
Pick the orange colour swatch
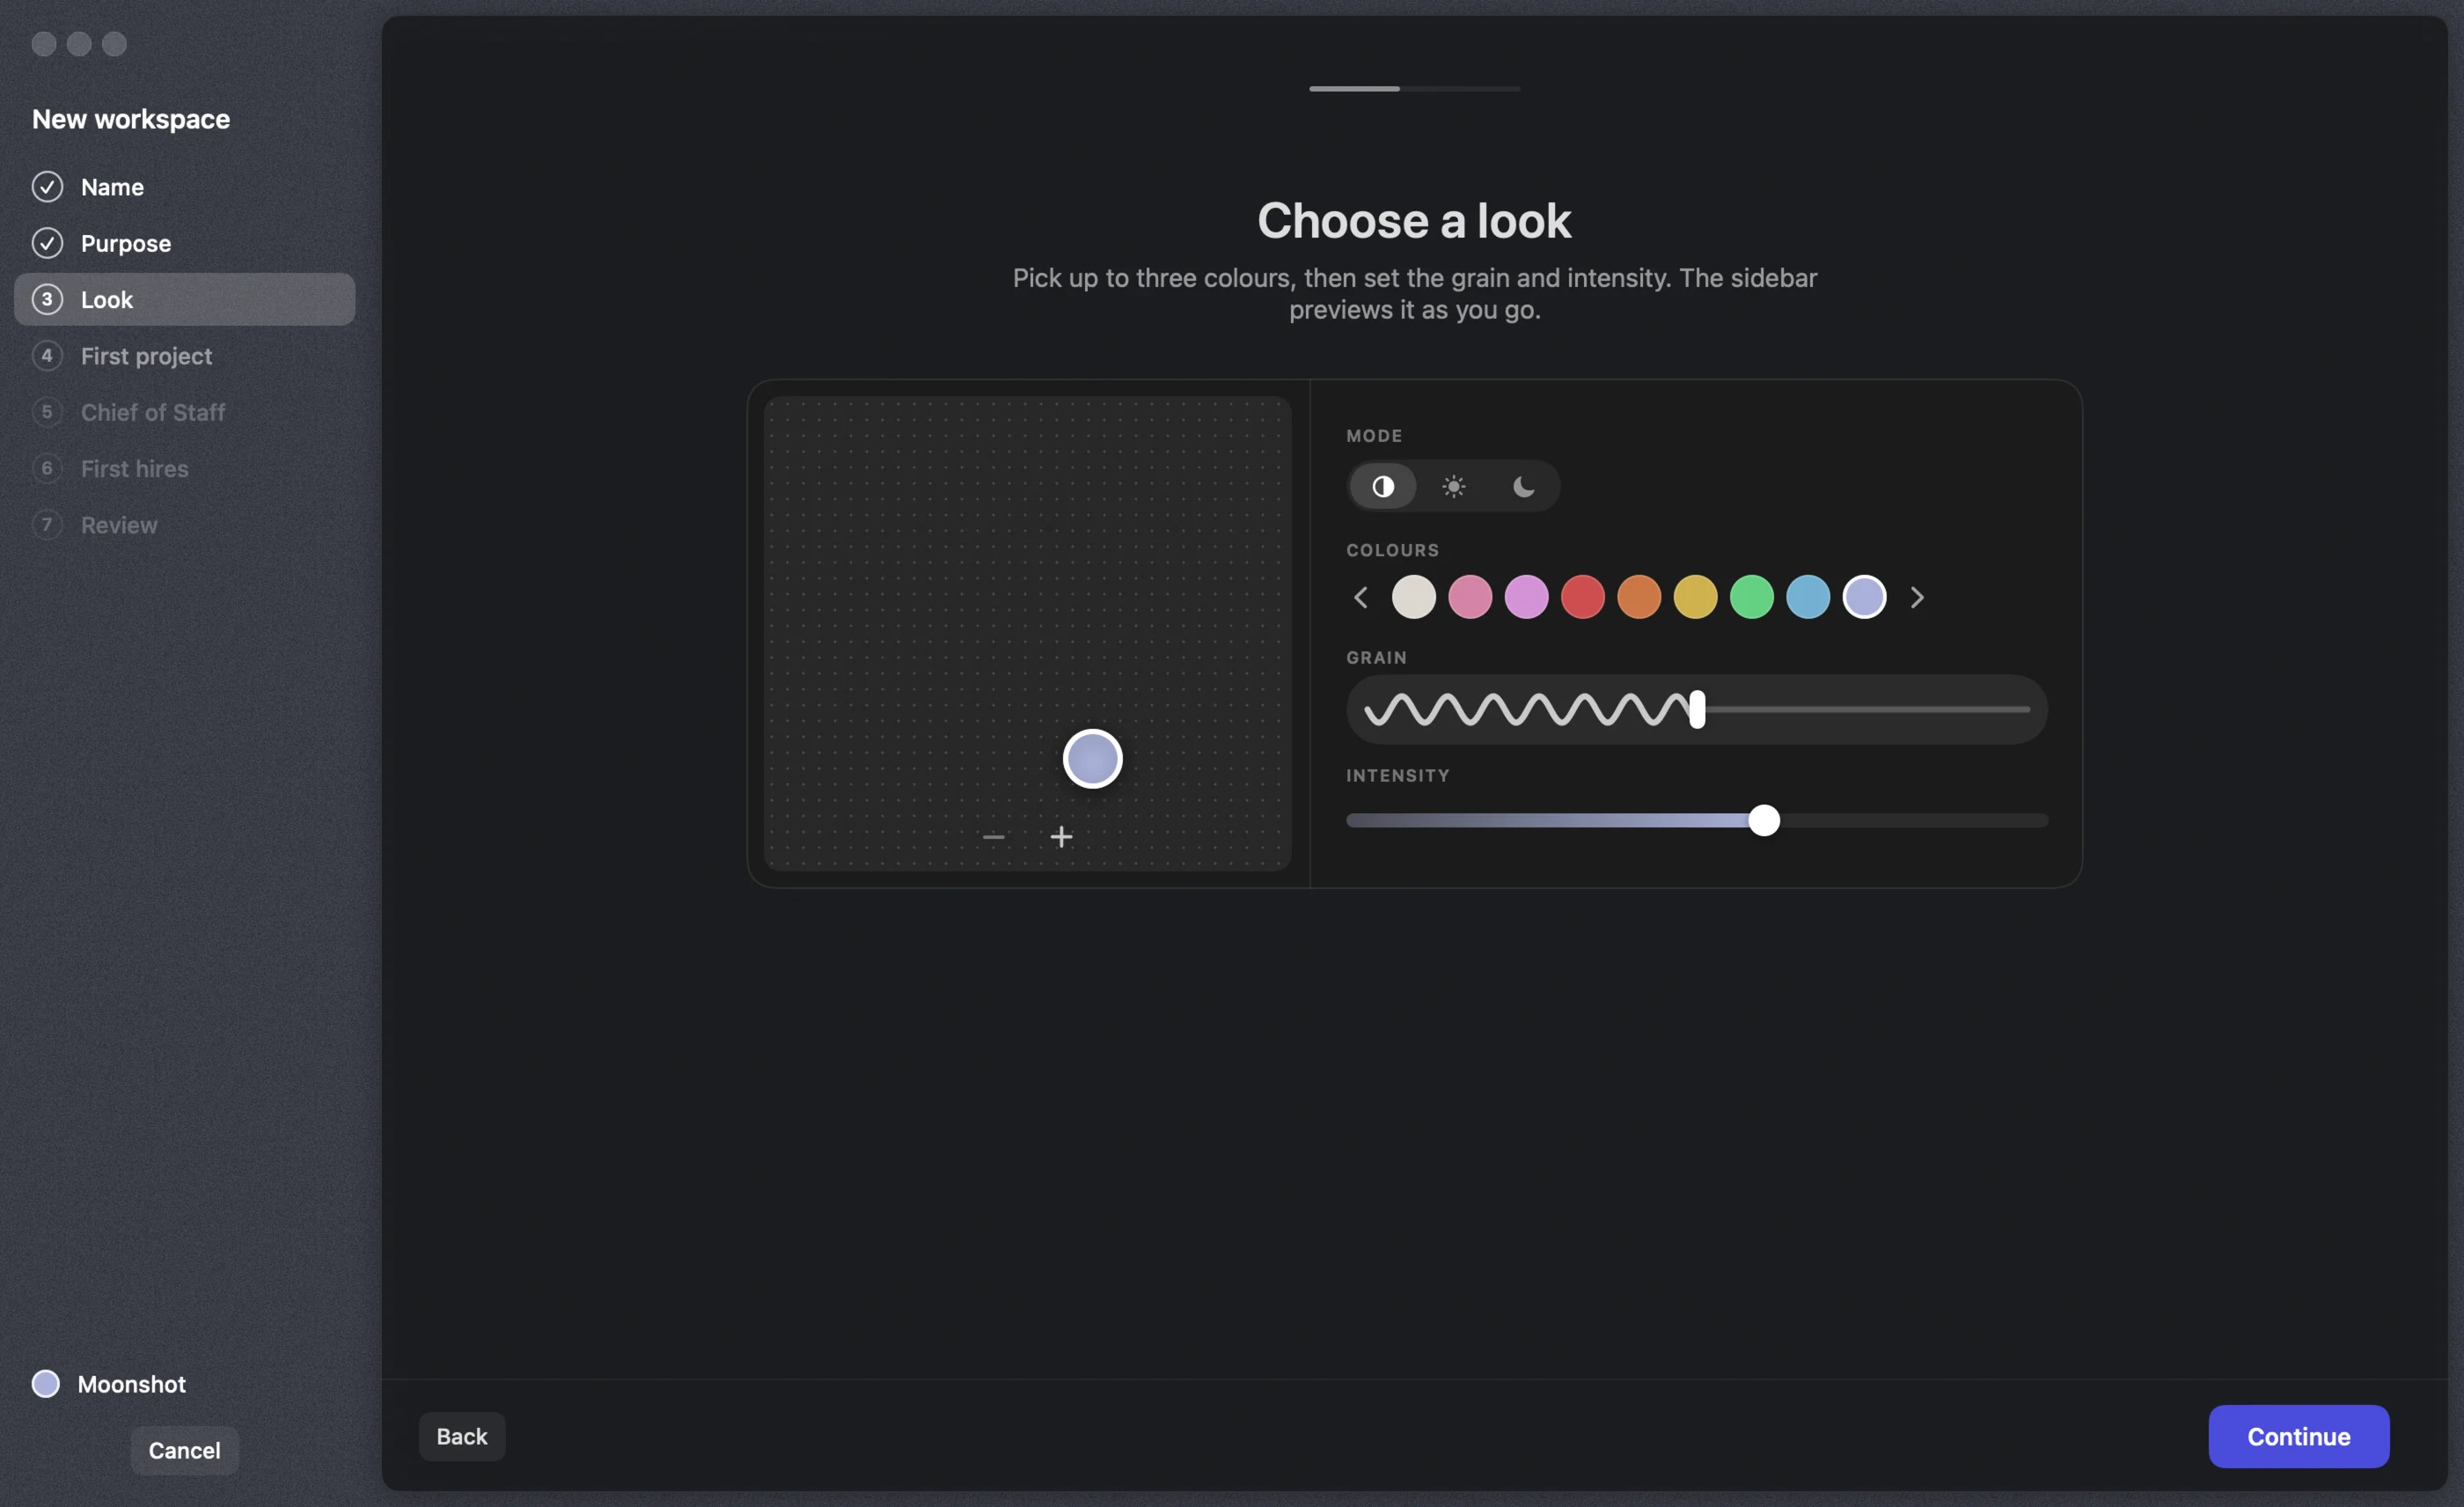[1638, 597]
